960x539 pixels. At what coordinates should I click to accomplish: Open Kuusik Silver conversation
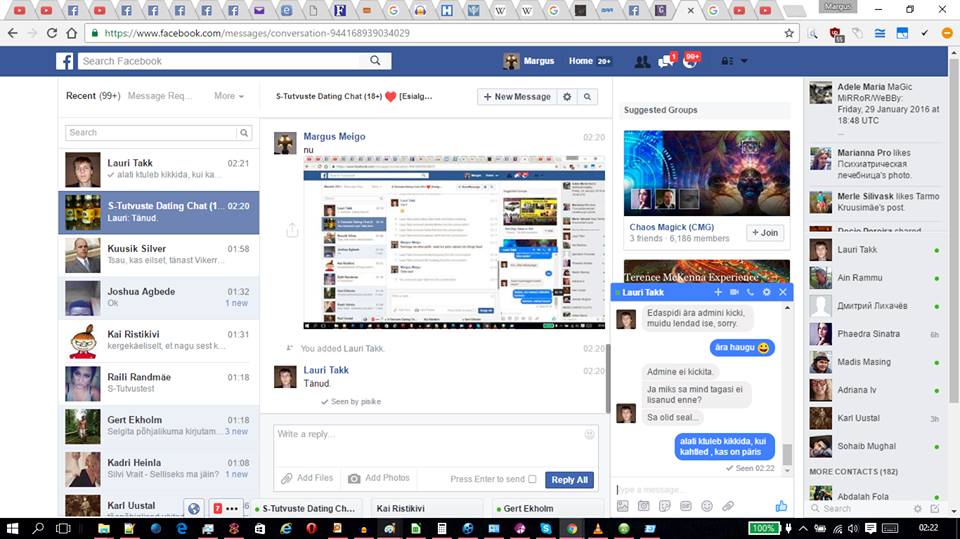(159, 255)
